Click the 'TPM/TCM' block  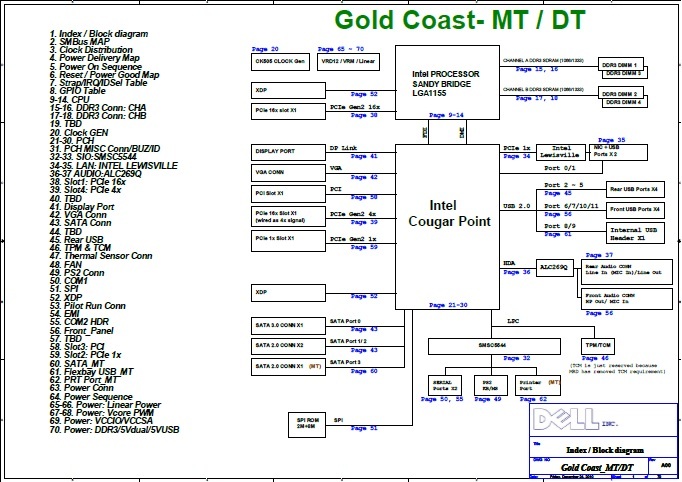[598, 346]
